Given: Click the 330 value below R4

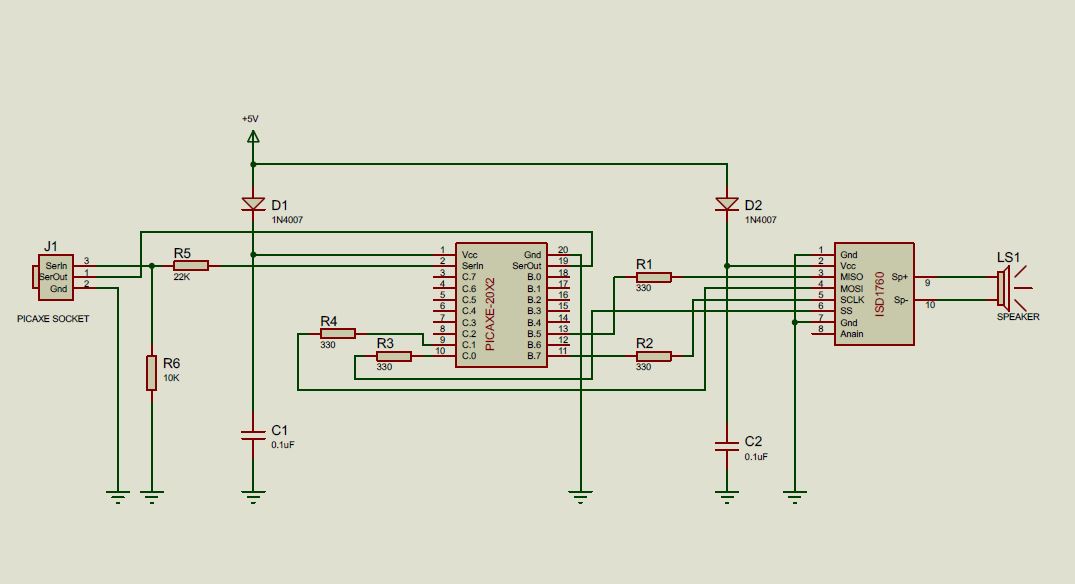Looking at the screenshot, I should pyautogui.click(x=328, y=345).
